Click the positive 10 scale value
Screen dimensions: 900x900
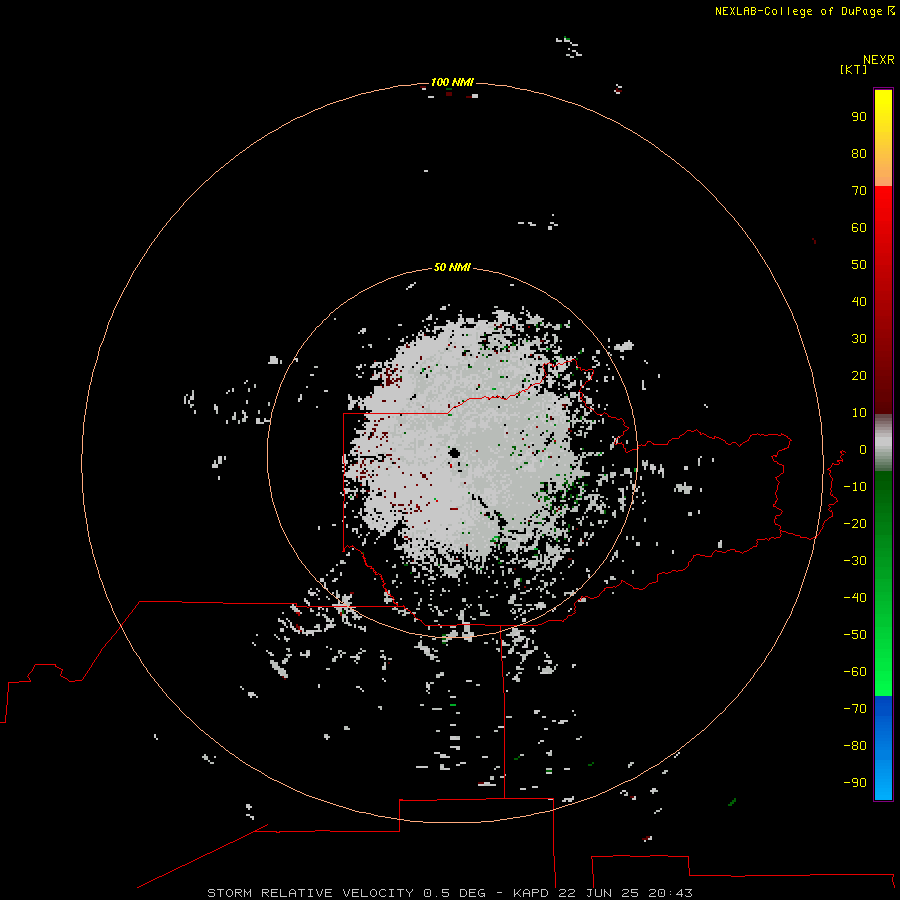[859, 413]
